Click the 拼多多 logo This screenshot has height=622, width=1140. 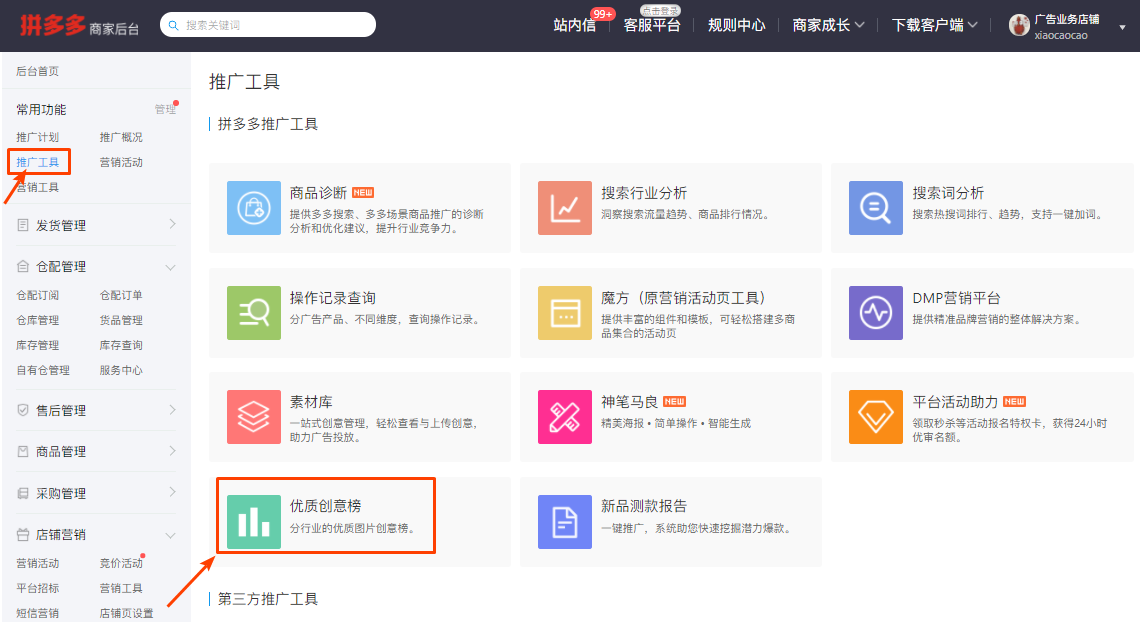(x=52, y=25)
